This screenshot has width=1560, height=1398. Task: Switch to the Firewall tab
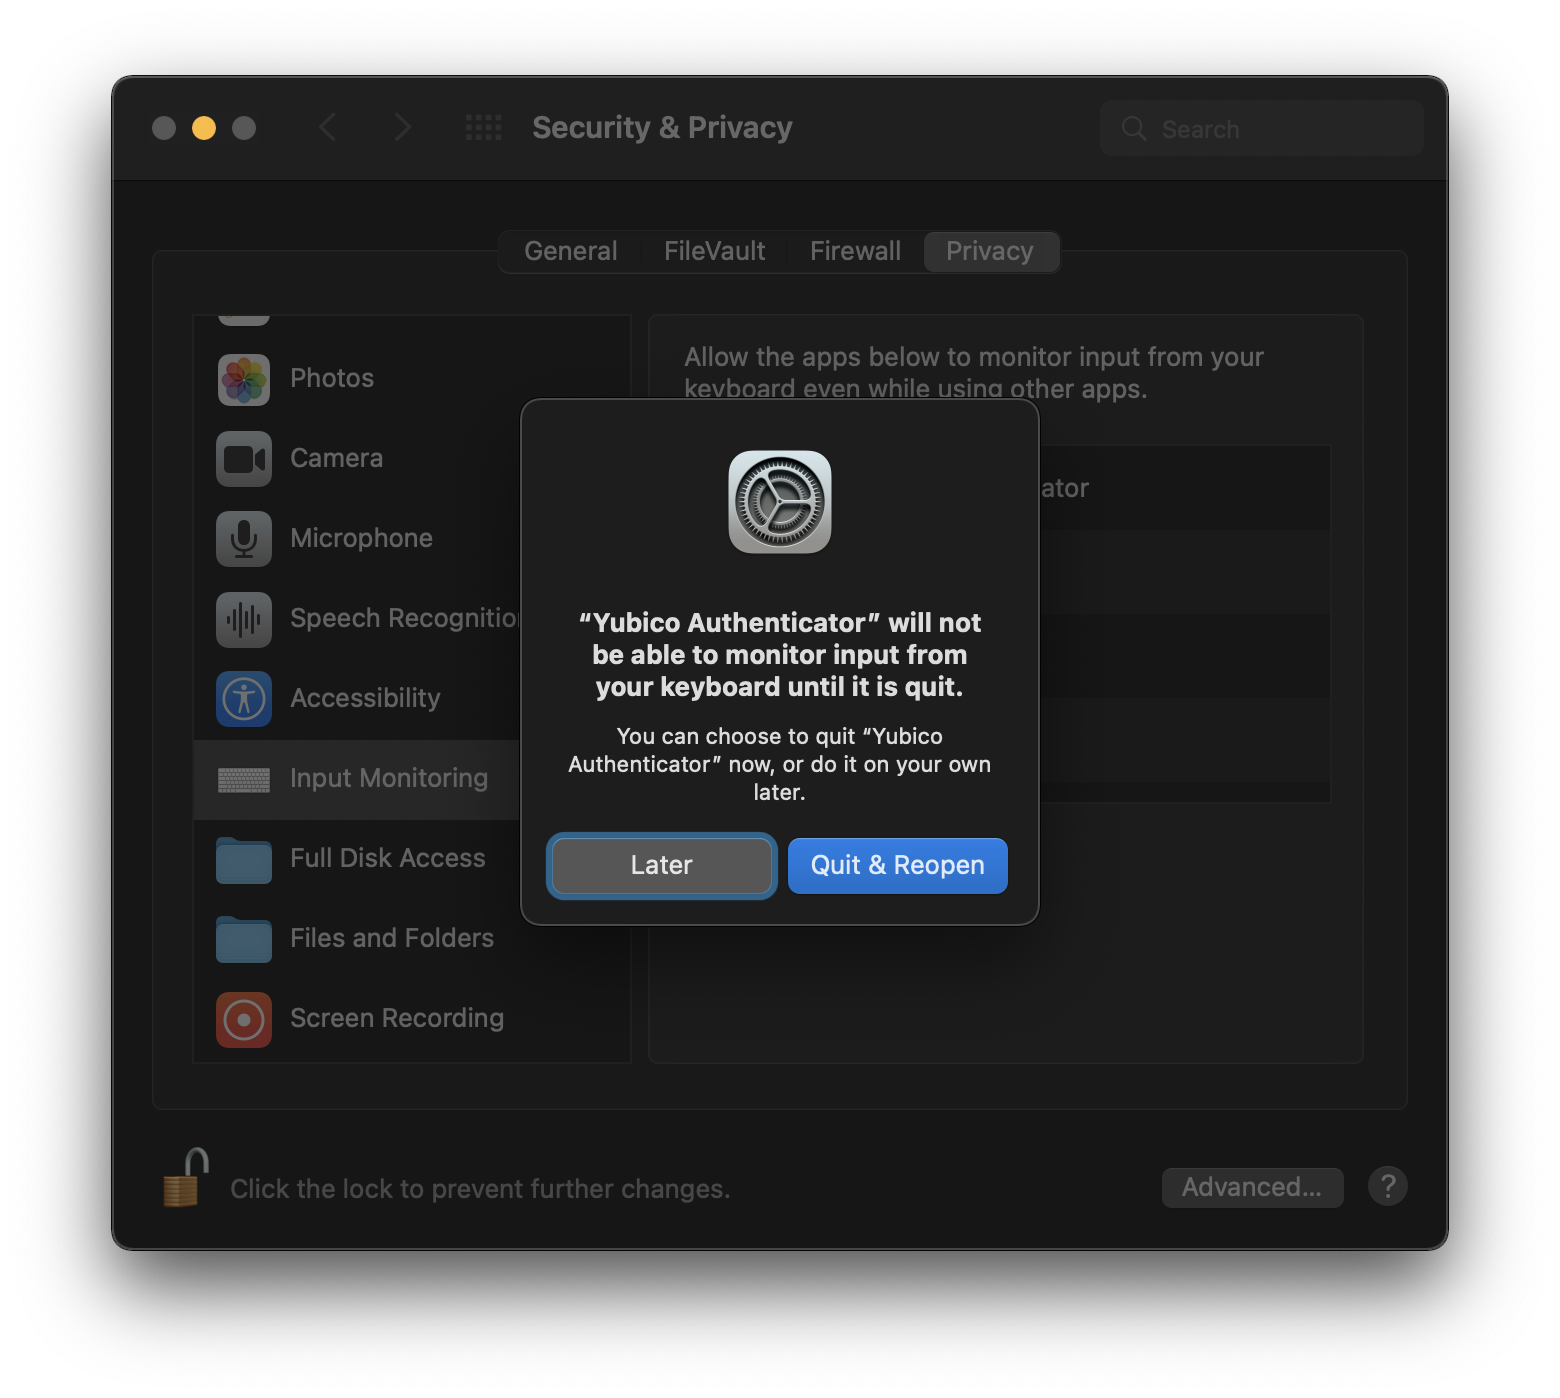[x=855, y=251]
